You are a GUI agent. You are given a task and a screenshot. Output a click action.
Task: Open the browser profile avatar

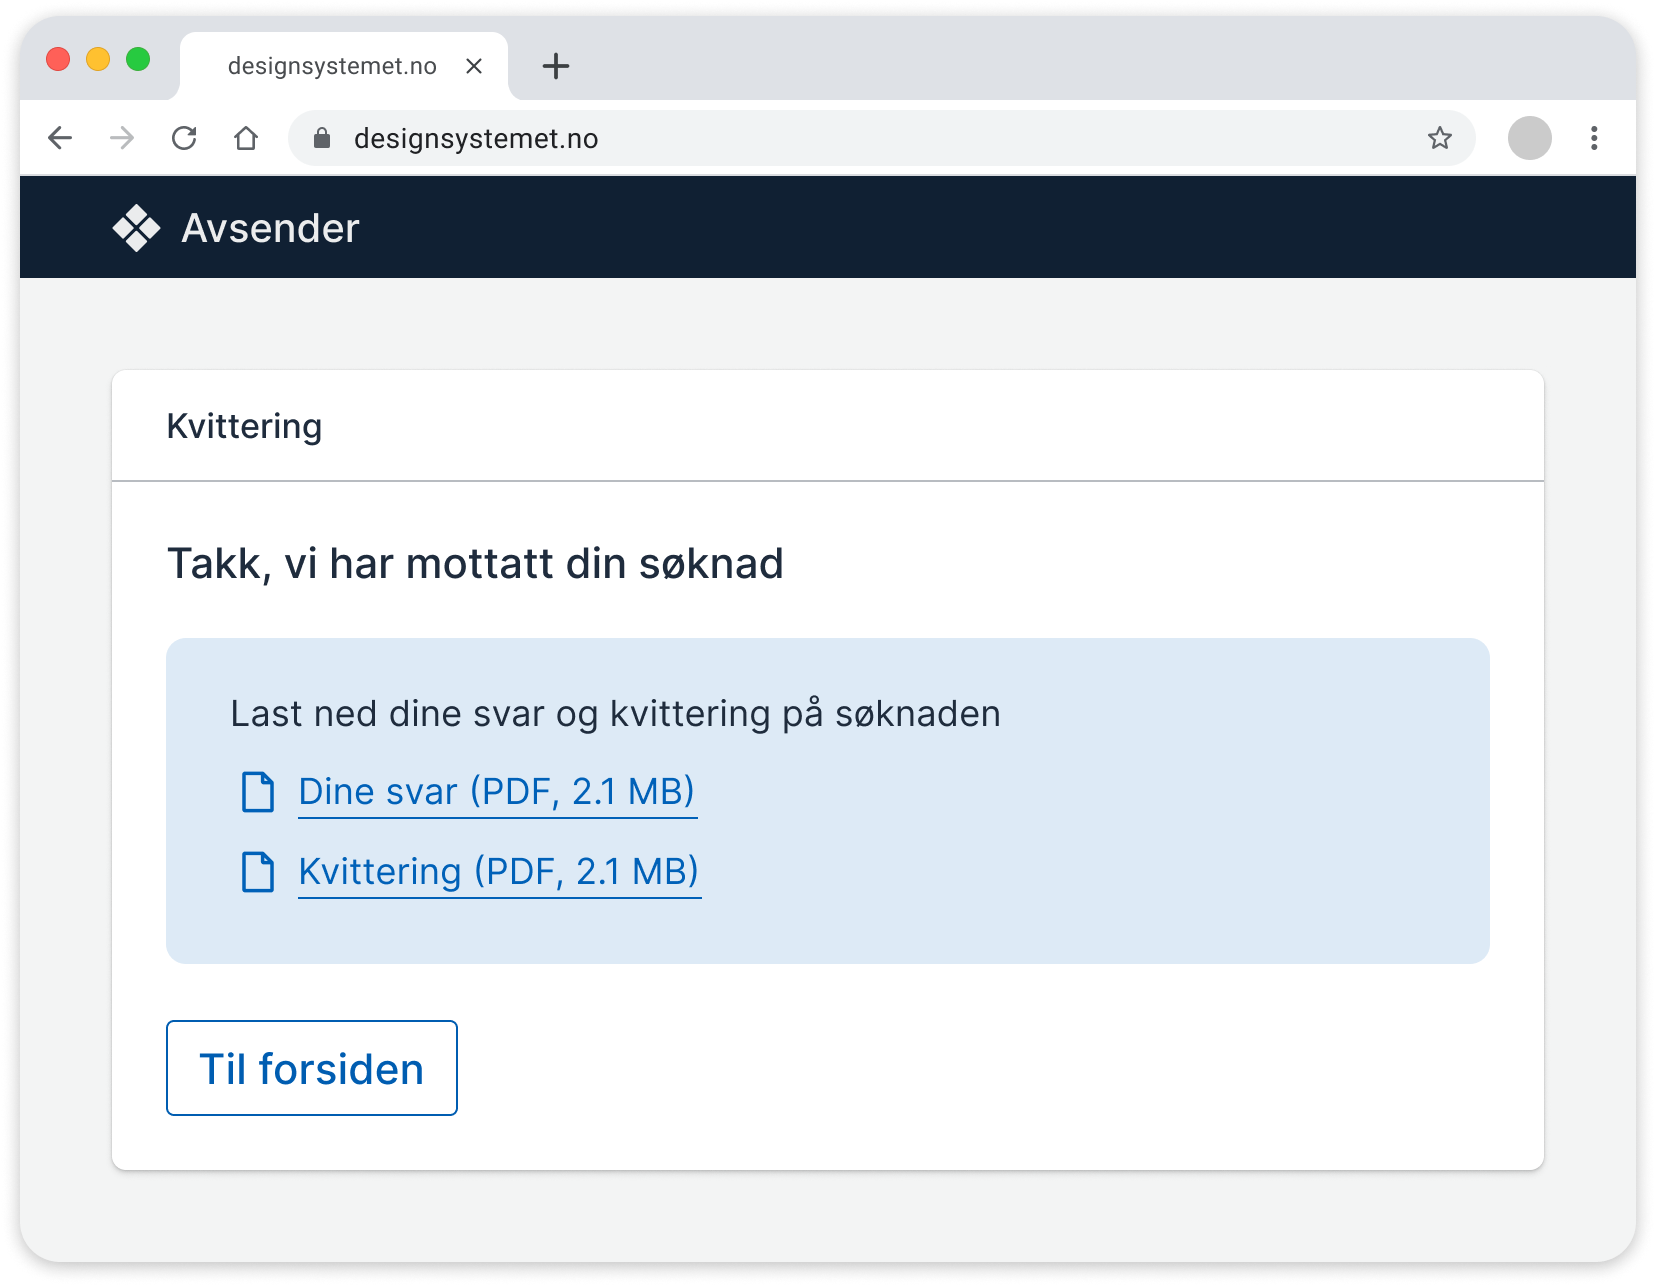1529,138
